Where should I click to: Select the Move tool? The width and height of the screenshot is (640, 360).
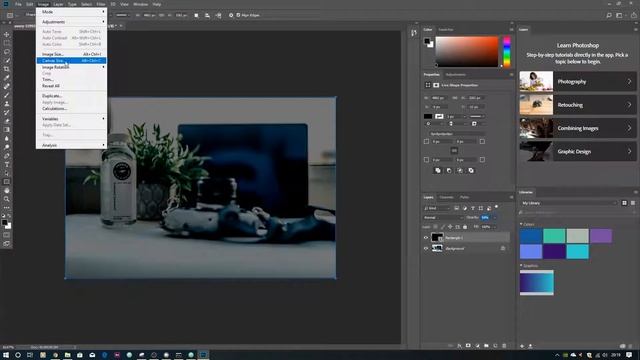click(7, 35)
